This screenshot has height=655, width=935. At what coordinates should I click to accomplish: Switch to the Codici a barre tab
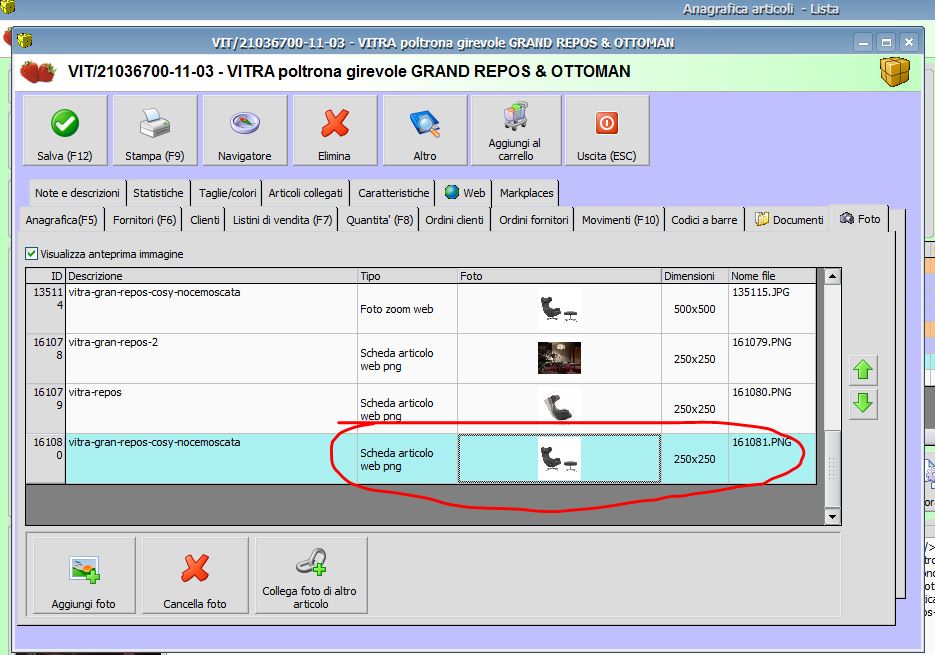tap(704, 220)
